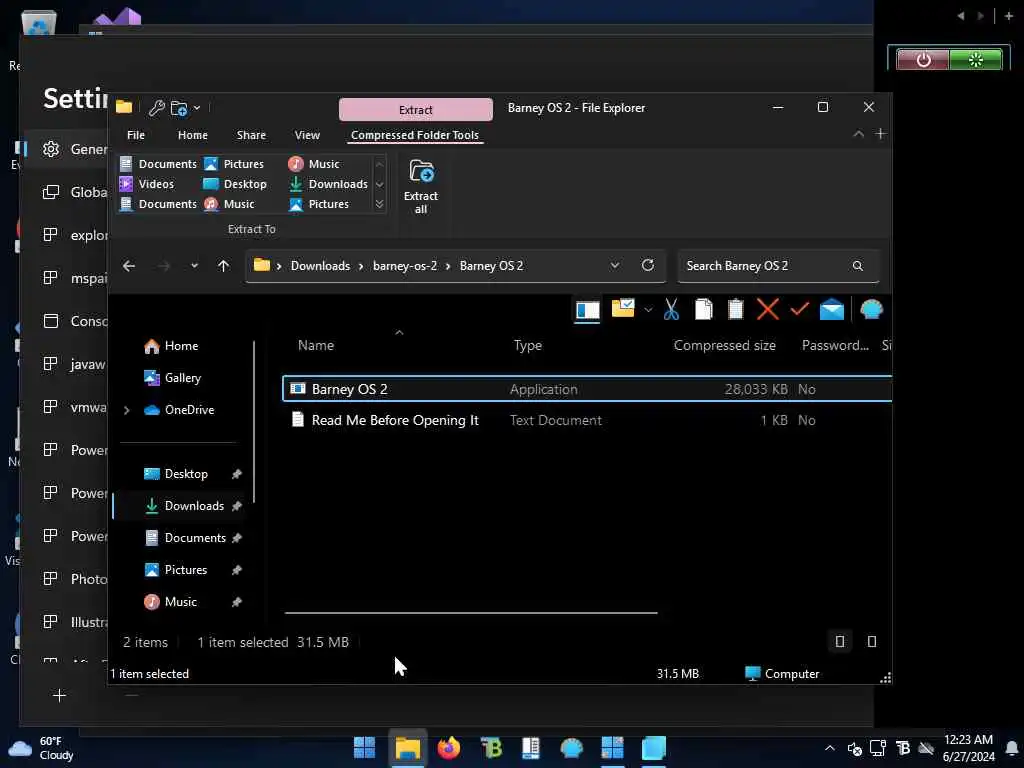The width and height of the screenshot is (1024, 768).
Task: Open Desktop in the navigation pane
Action: [x=176, y=474]
